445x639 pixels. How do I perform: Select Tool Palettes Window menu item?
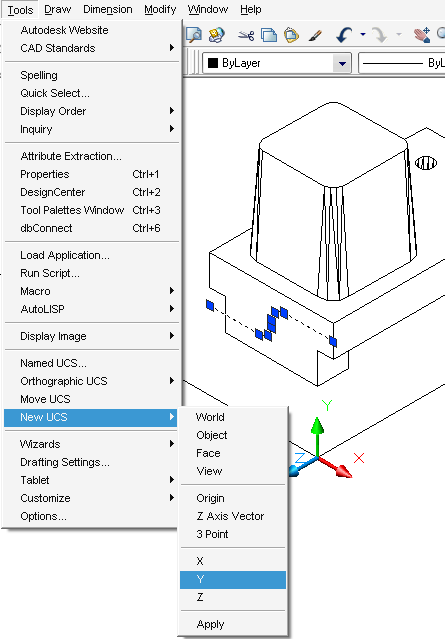pos(91,210)
